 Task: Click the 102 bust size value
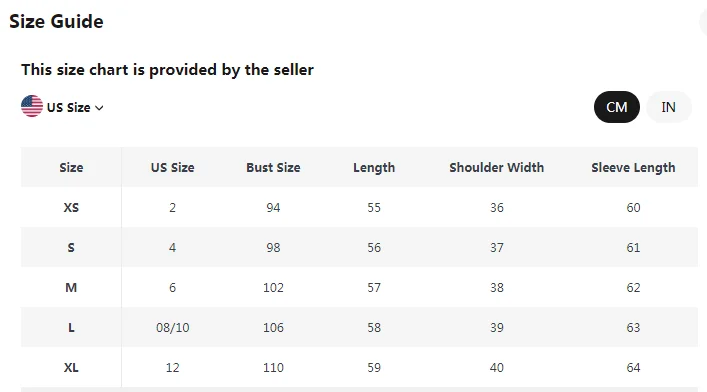[x=273, y=287]
